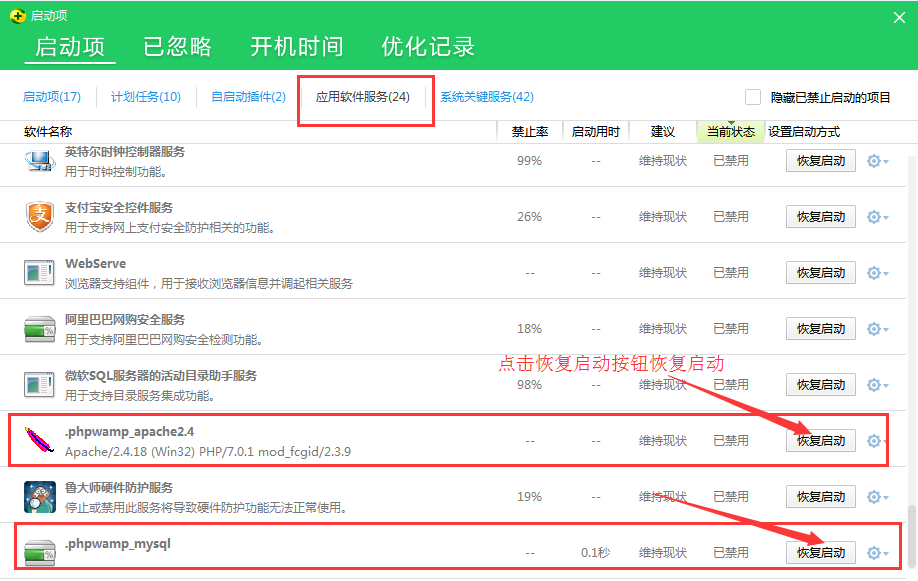The width and height of the screenshot is (918, 581).
Task: Click the 99% disable rate value
Action: coord(529,161)
